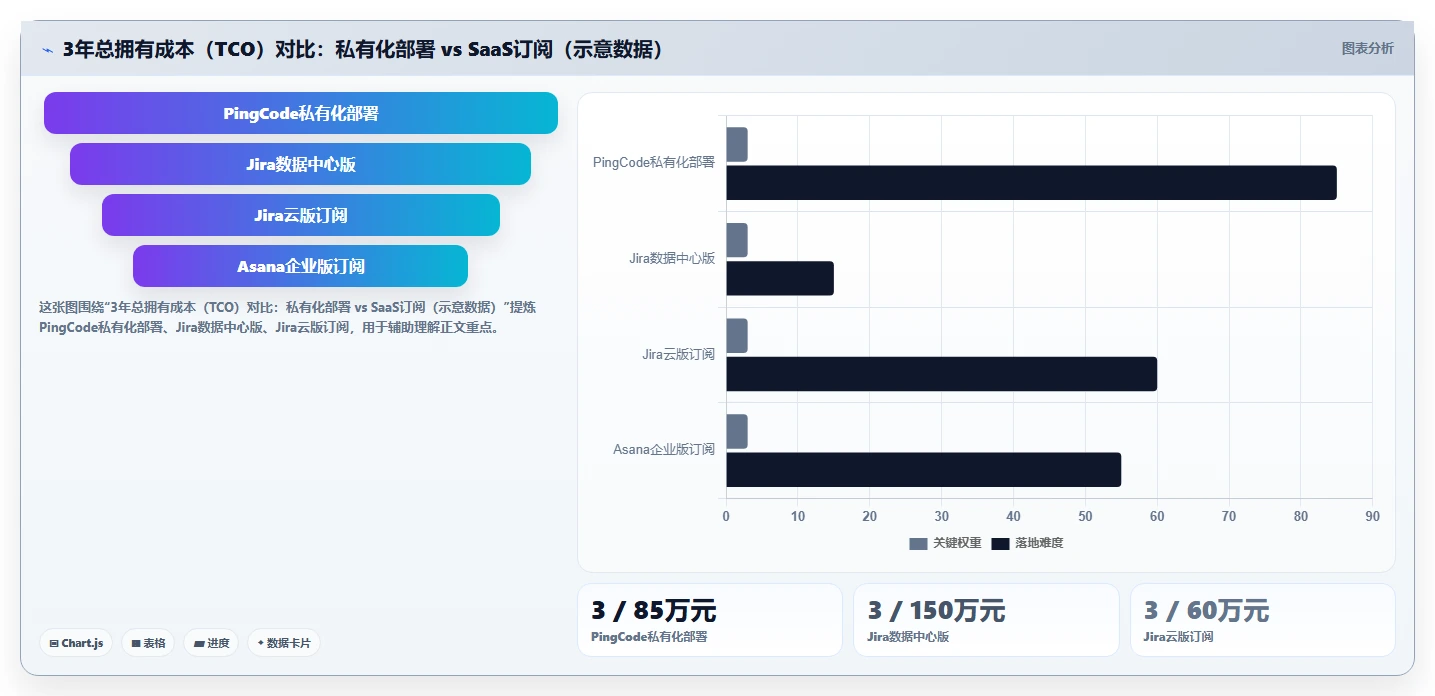Click Asana企业版订阅 落地难度 bar
The image size is (1435, 696).
point(923,470)
